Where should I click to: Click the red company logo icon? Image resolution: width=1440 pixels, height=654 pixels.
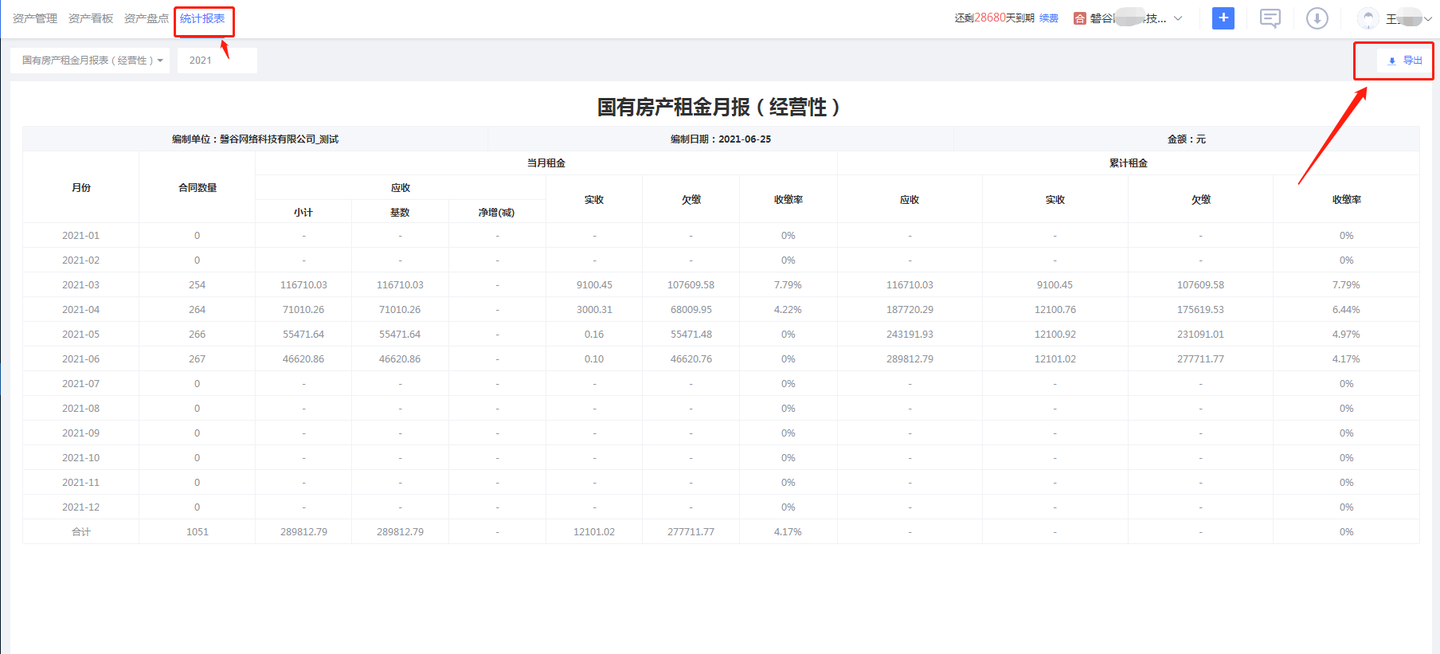(1080, 18)
